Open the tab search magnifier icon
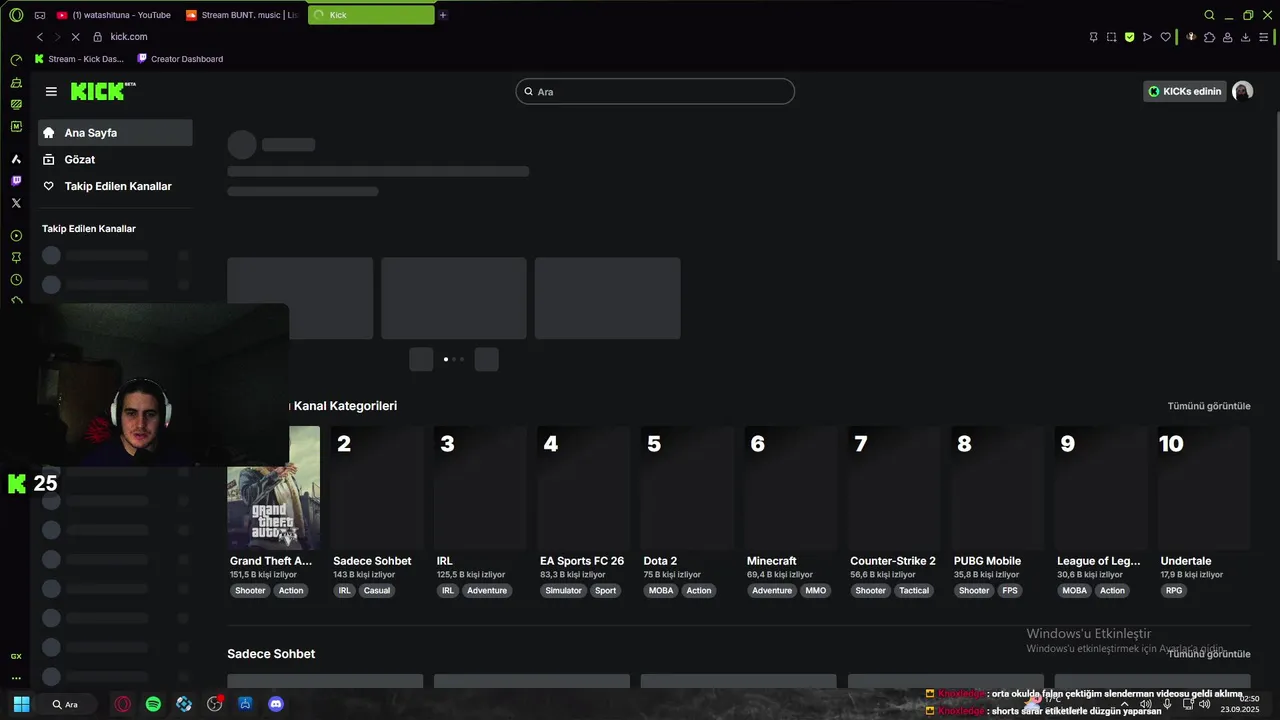This screenshot has width=1280, height=720. (x=1209, y=15)
